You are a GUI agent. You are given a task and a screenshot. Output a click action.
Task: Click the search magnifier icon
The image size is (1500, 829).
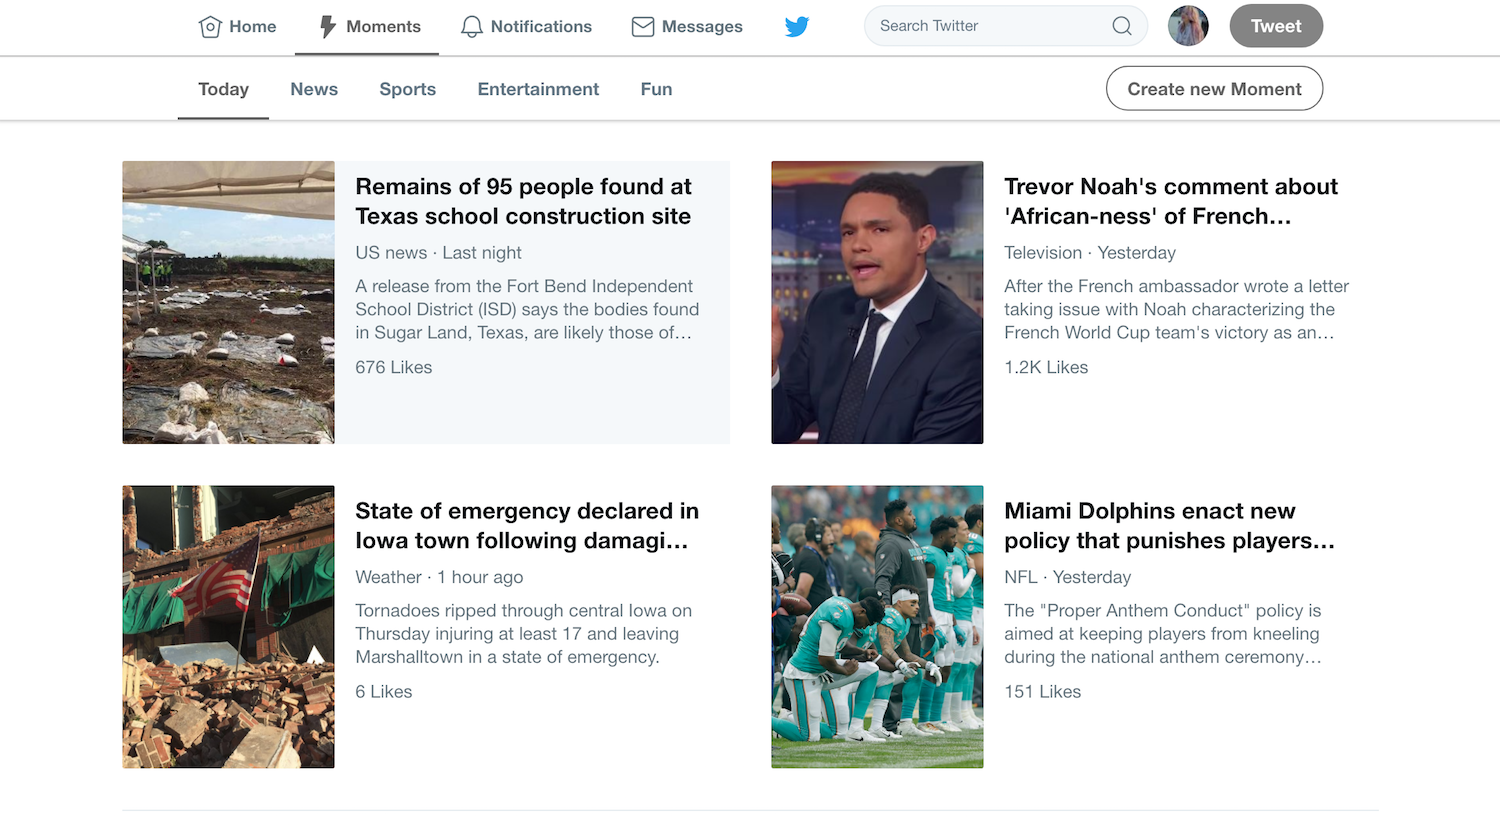pos(1122,26)
